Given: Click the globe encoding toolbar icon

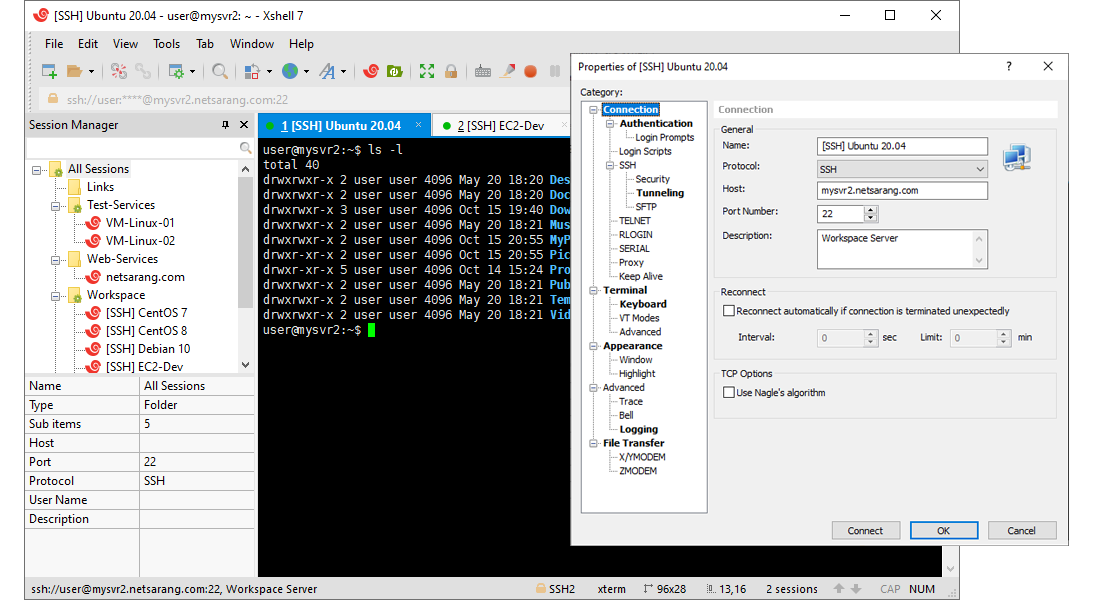Looking at the screenshot, I should (x=290, y=71).
